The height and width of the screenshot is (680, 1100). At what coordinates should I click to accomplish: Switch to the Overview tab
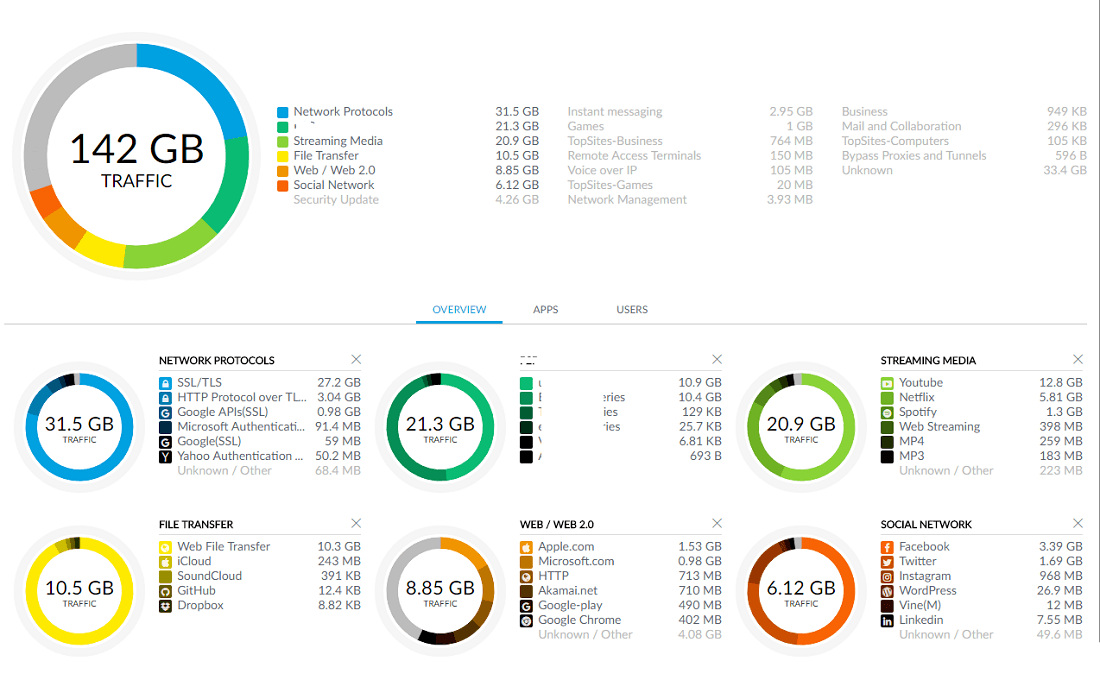coord(459,309)
